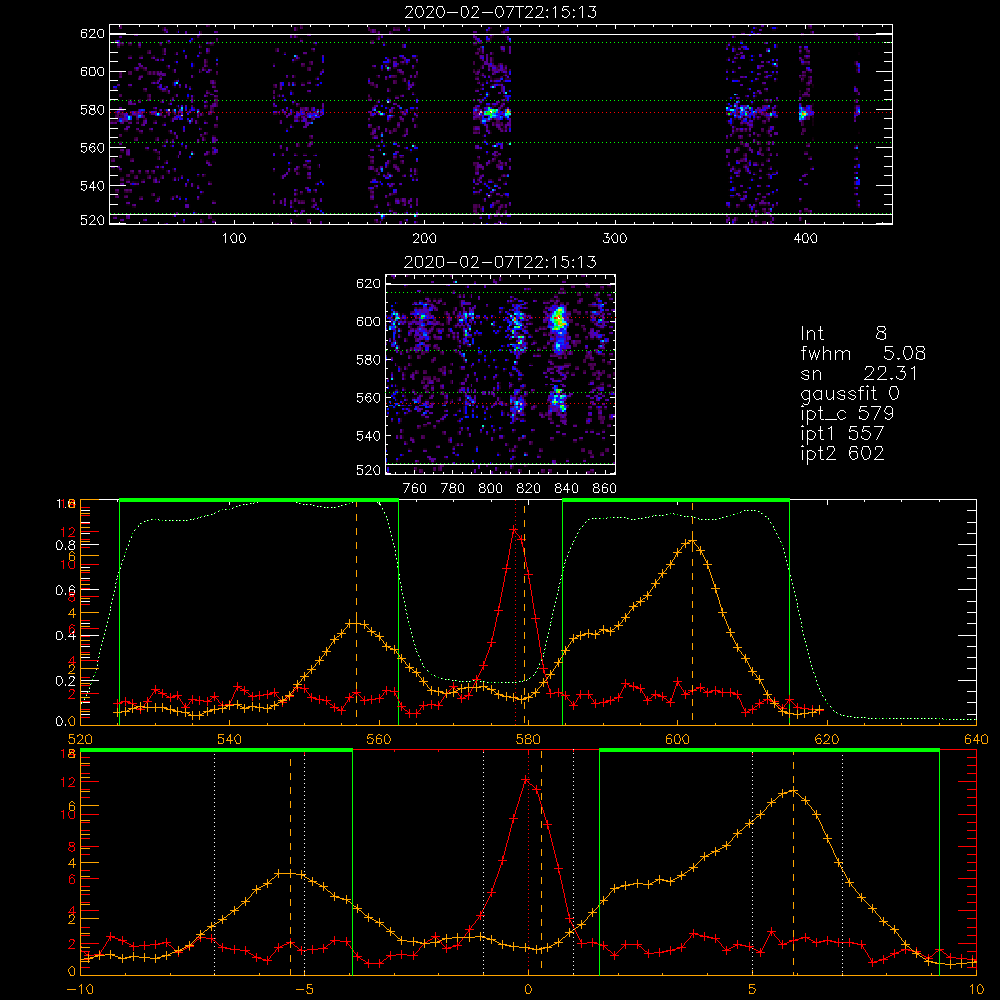
Task: Click y-axis label 540 on top spectrogram
Action: tap(92, 186)
